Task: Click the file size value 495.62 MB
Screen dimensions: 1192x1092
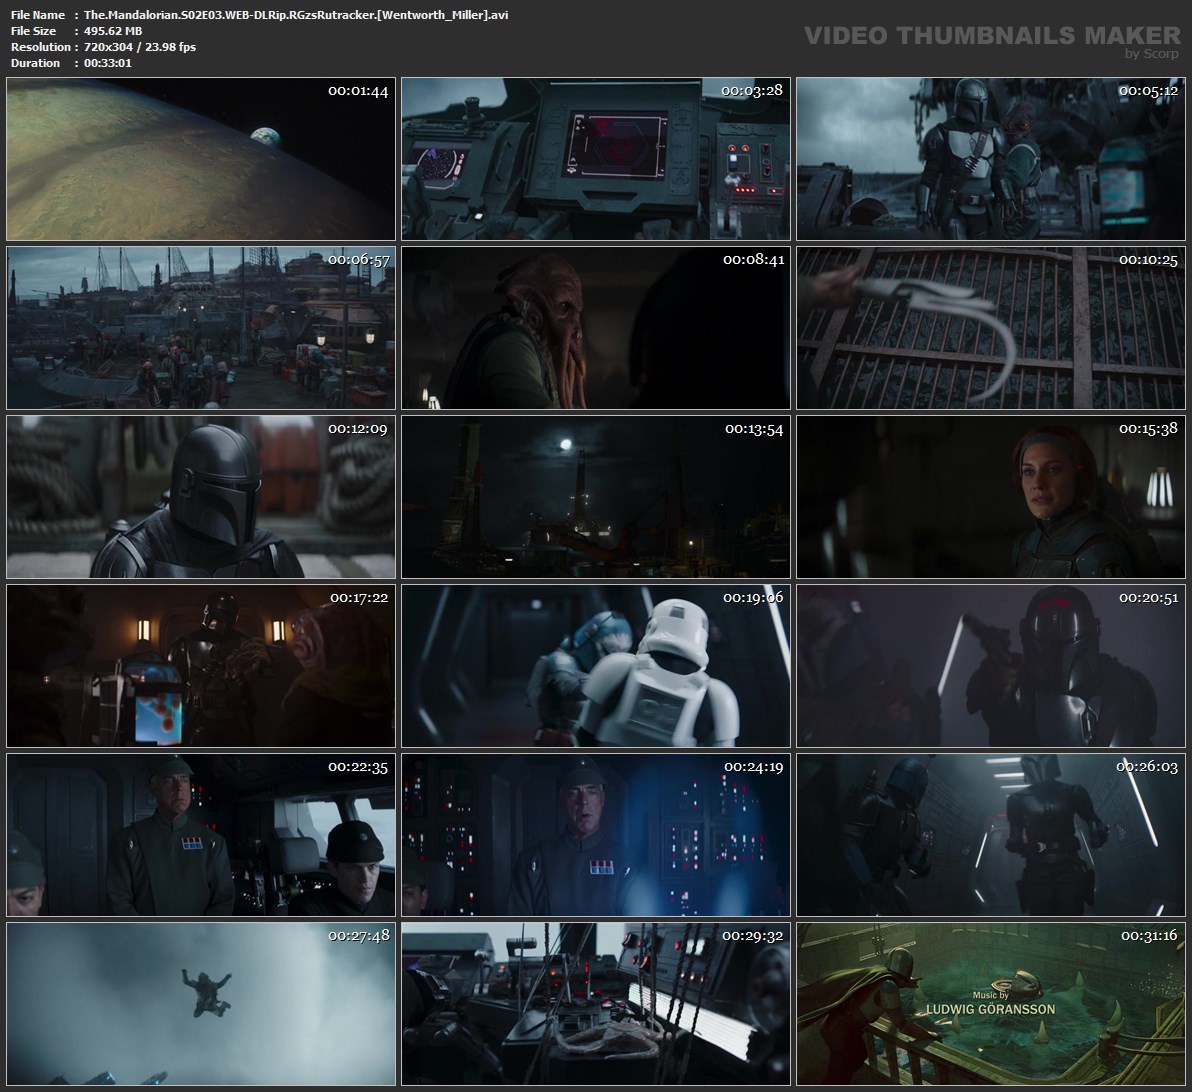Action: click(x=113, y=31)
